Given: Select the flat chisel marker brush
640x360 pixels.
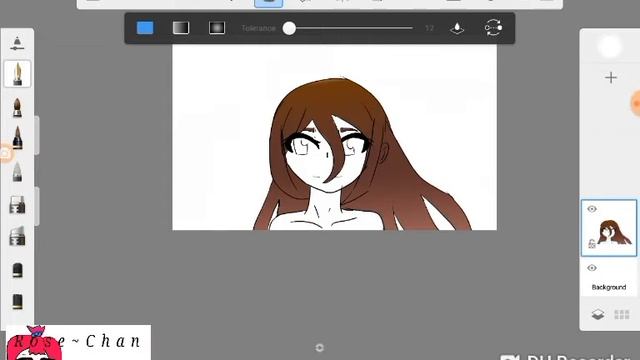Looking at the screenshot, I should (x=17, y=205).
